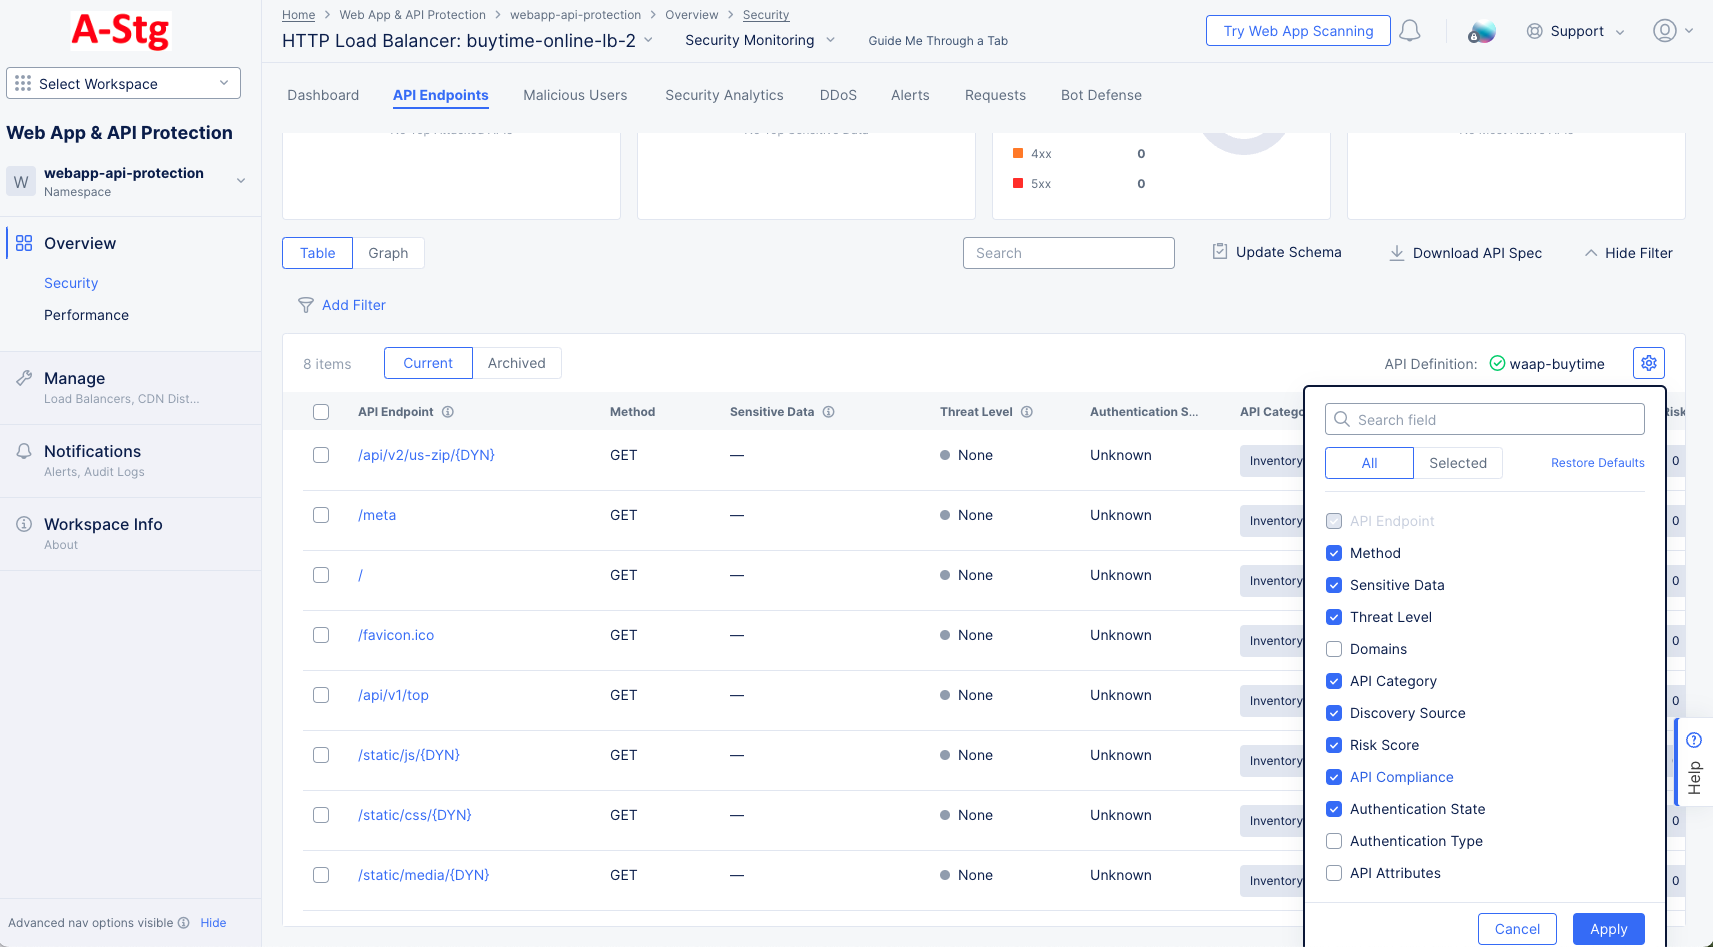Image resolution: width=1713 pixels, height=947 pixels.
Task: Click the AI assistant orb icon in header
Action: tap(1481, 31)
